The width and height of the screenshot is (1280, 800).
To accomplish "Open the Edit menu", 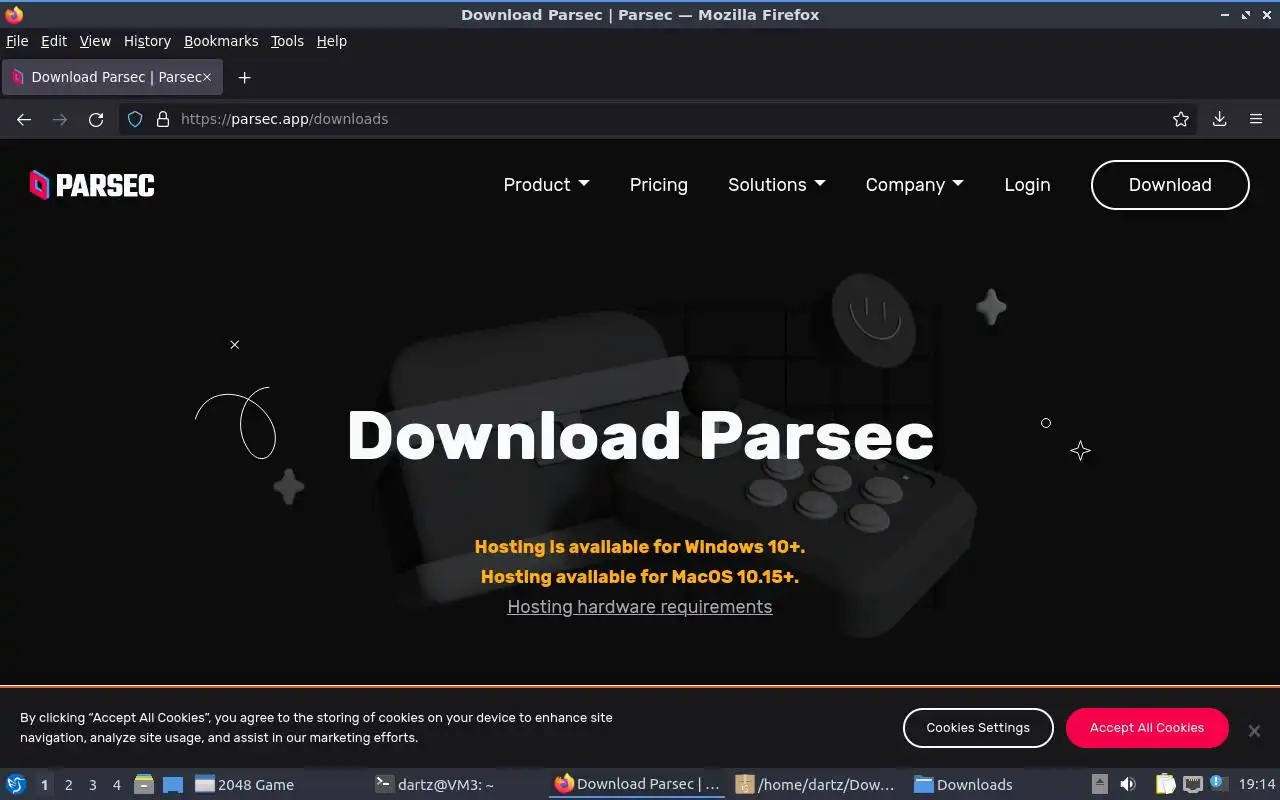I will (x=54, y=41).
